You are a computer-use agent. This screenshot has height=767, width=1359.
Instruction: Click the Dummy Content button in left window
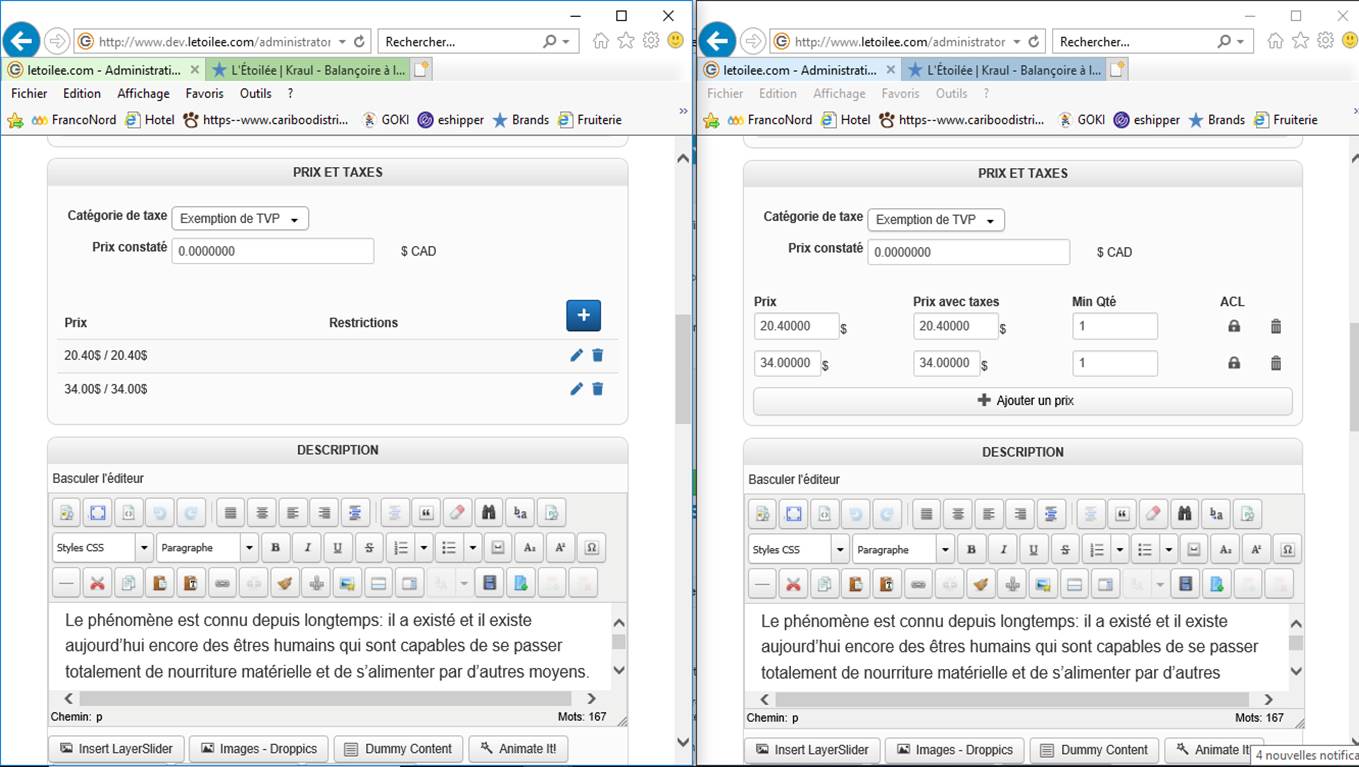tap(398, 748)
